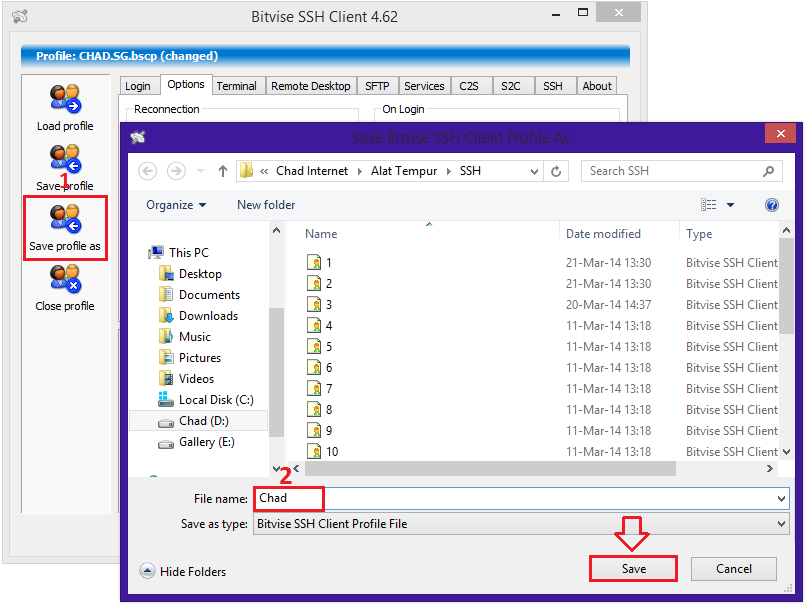Go forward in the save dialog
The image size is (807, 605).
point(176,171)
